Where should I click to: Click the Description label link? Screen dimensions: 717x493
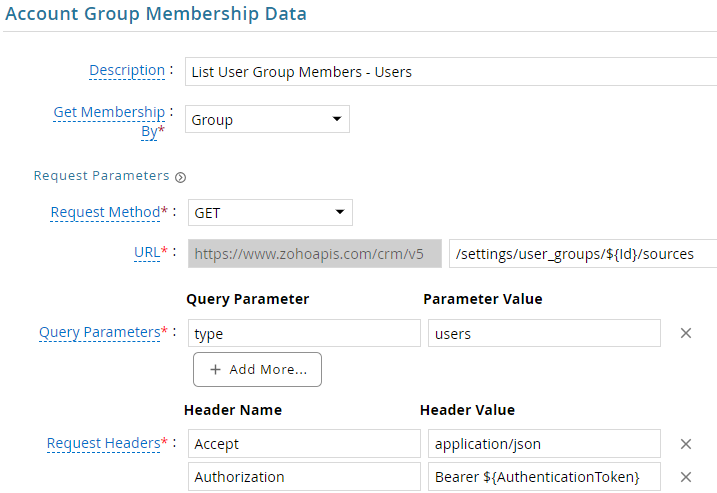point(127,70)
